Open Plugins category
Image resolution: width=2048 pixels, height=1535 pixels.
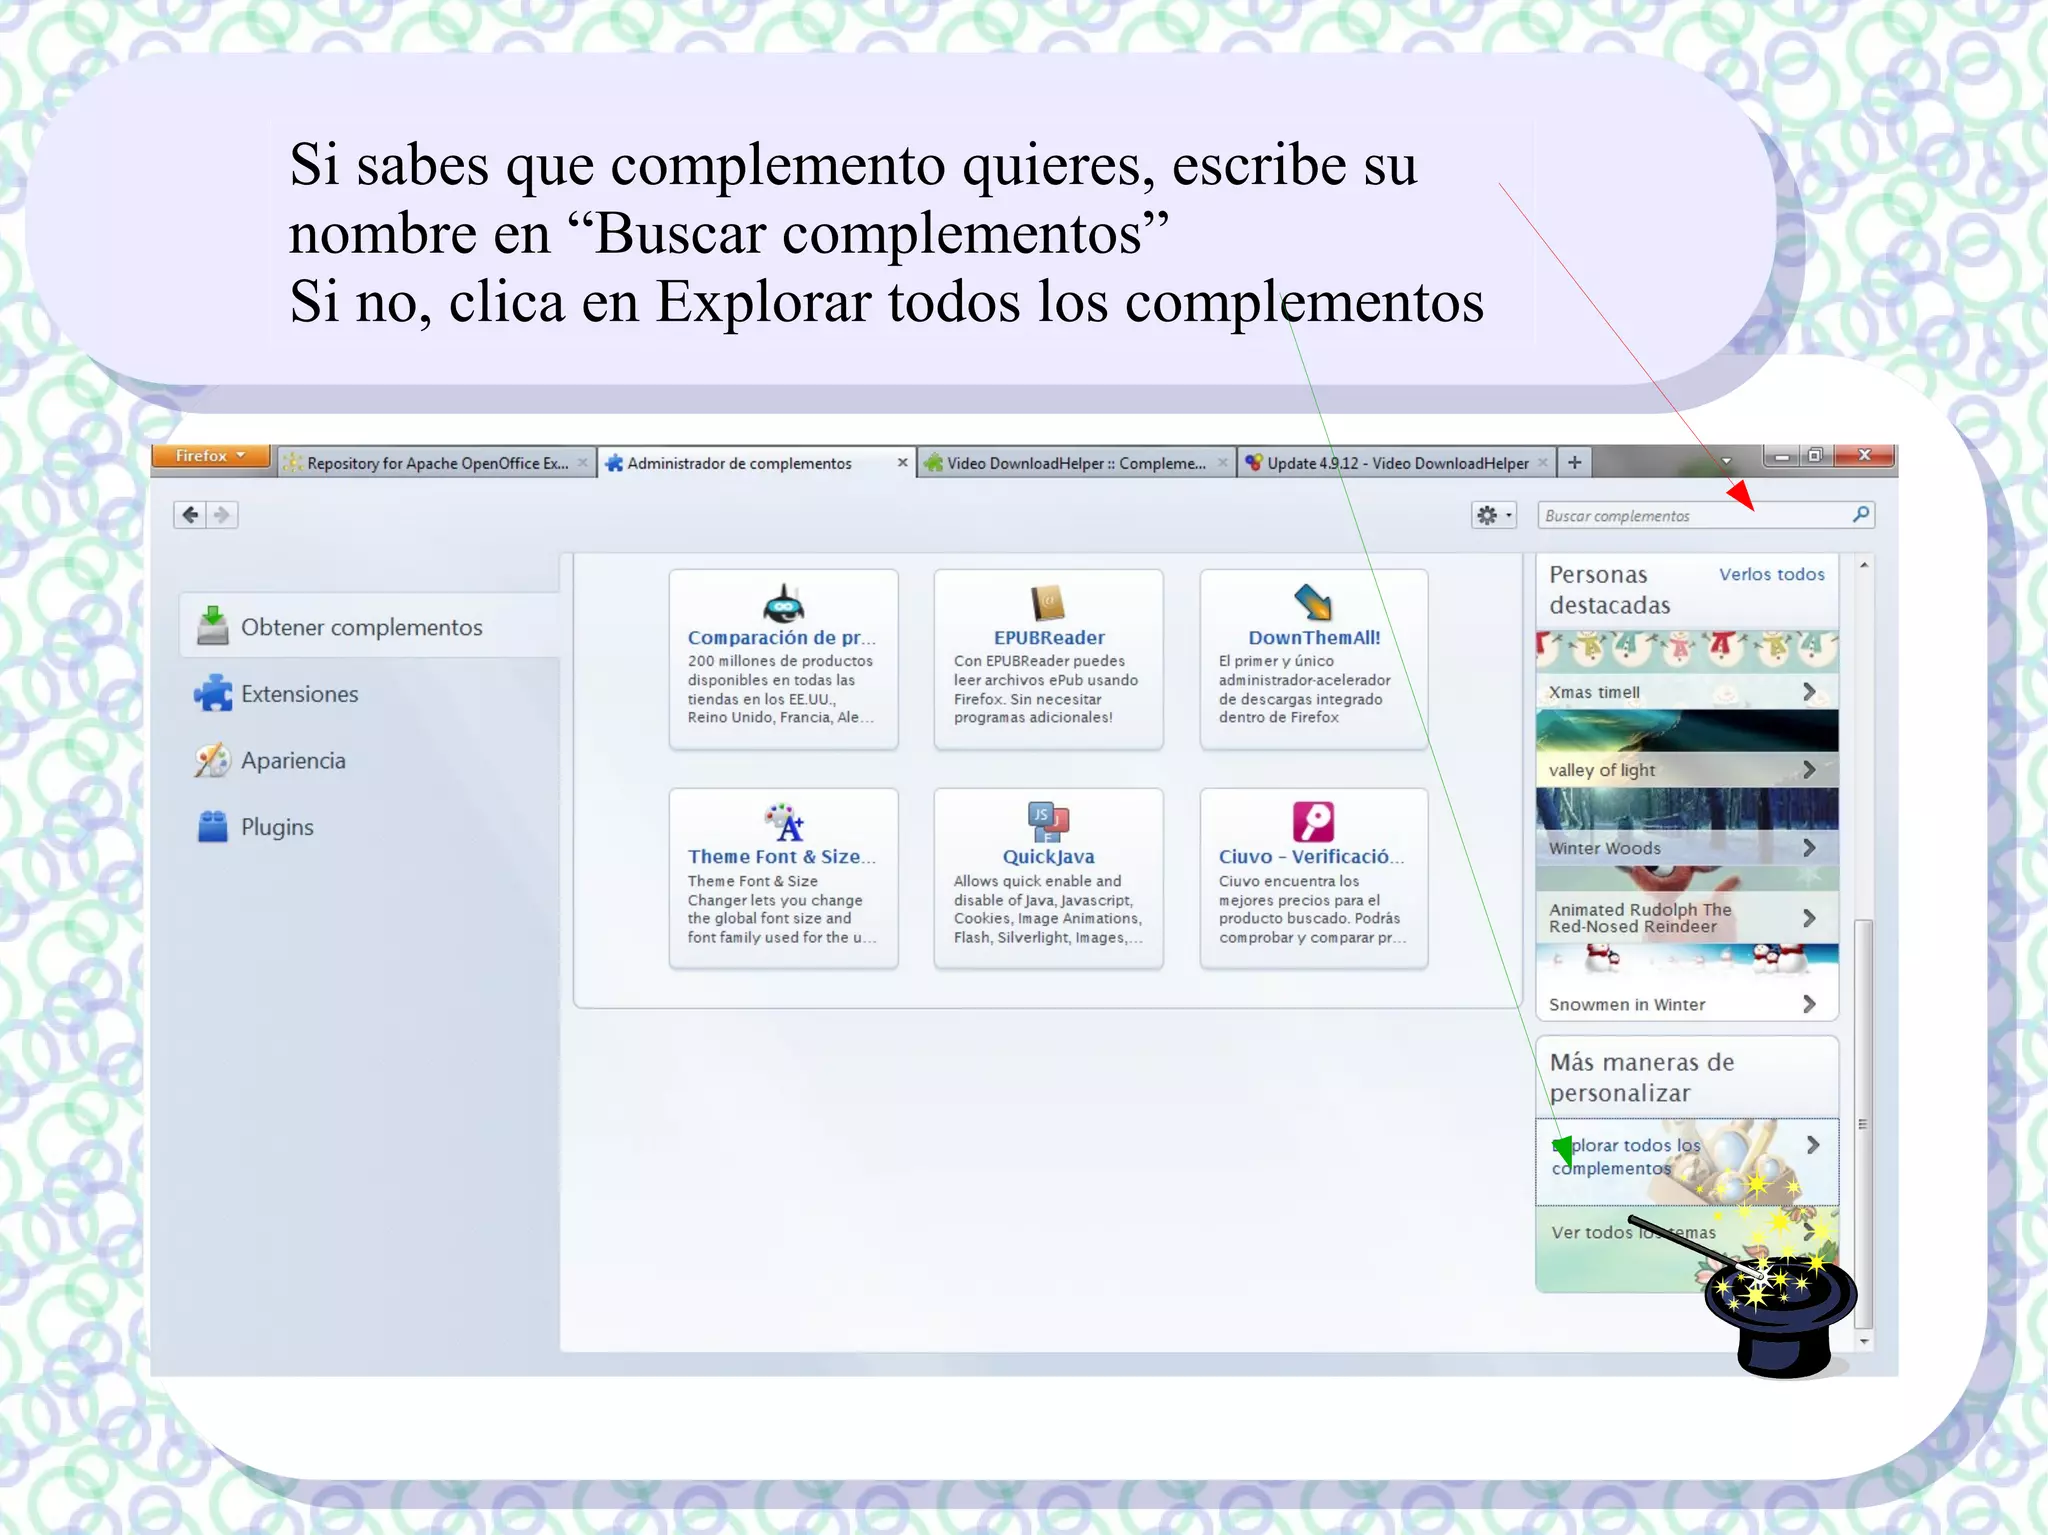pyautogui.click(x=277, y=827)
